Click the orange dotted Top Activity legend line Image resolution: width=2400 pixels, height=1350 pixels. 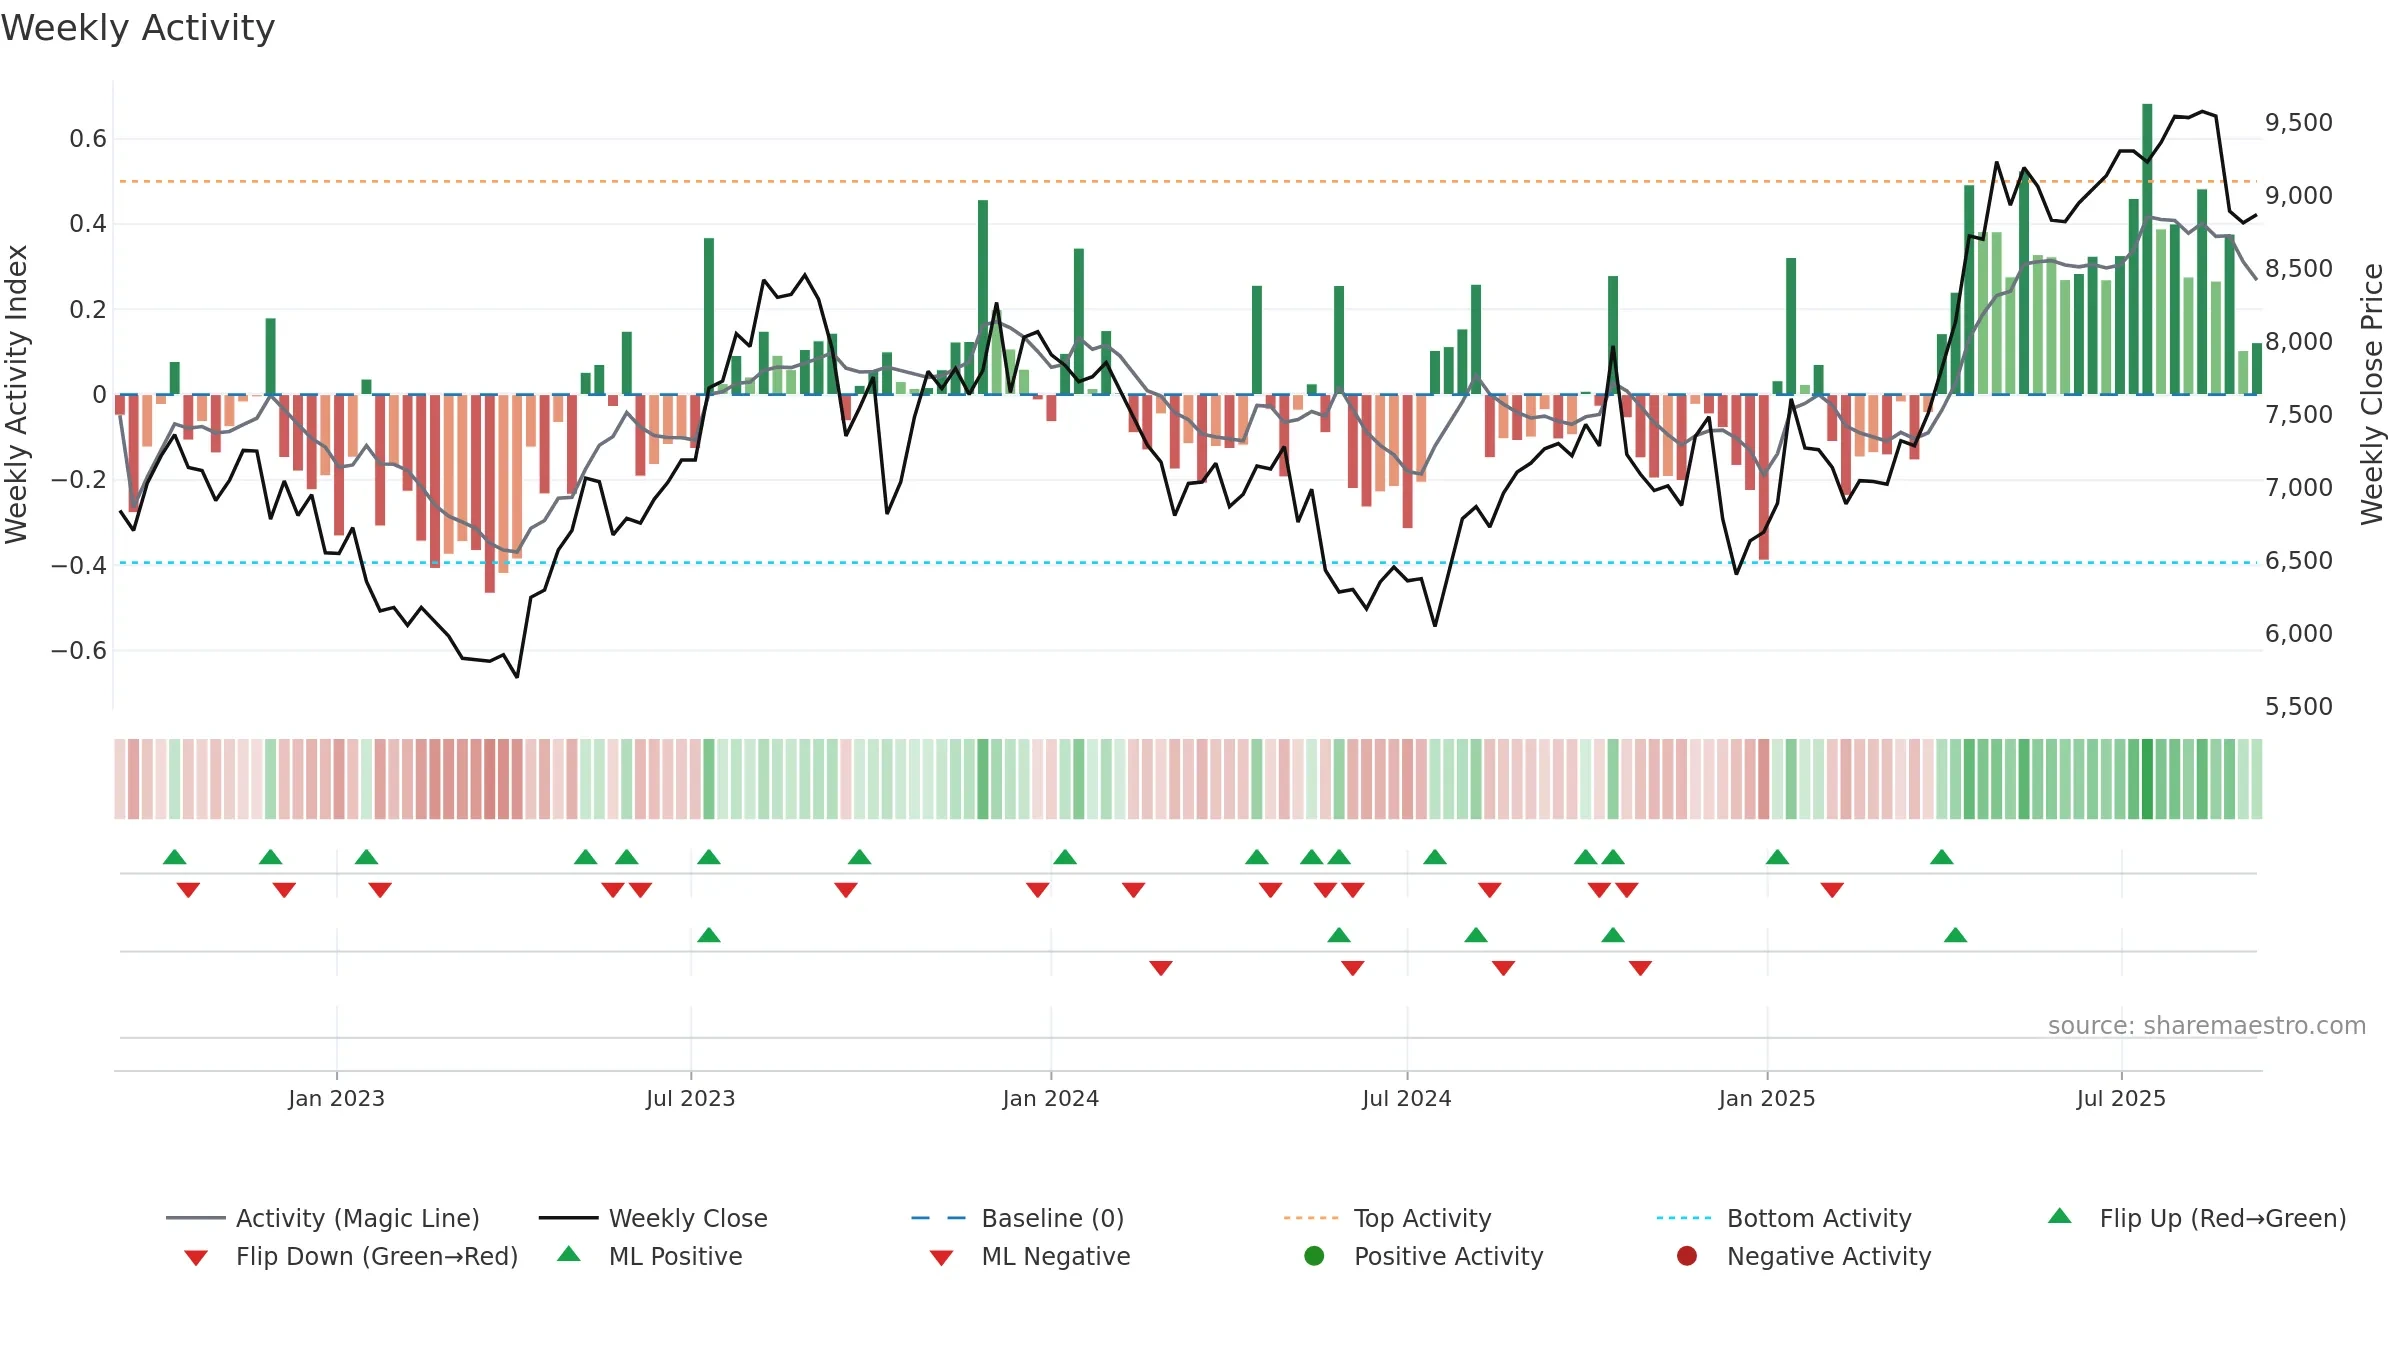tap(1311, 1218)
